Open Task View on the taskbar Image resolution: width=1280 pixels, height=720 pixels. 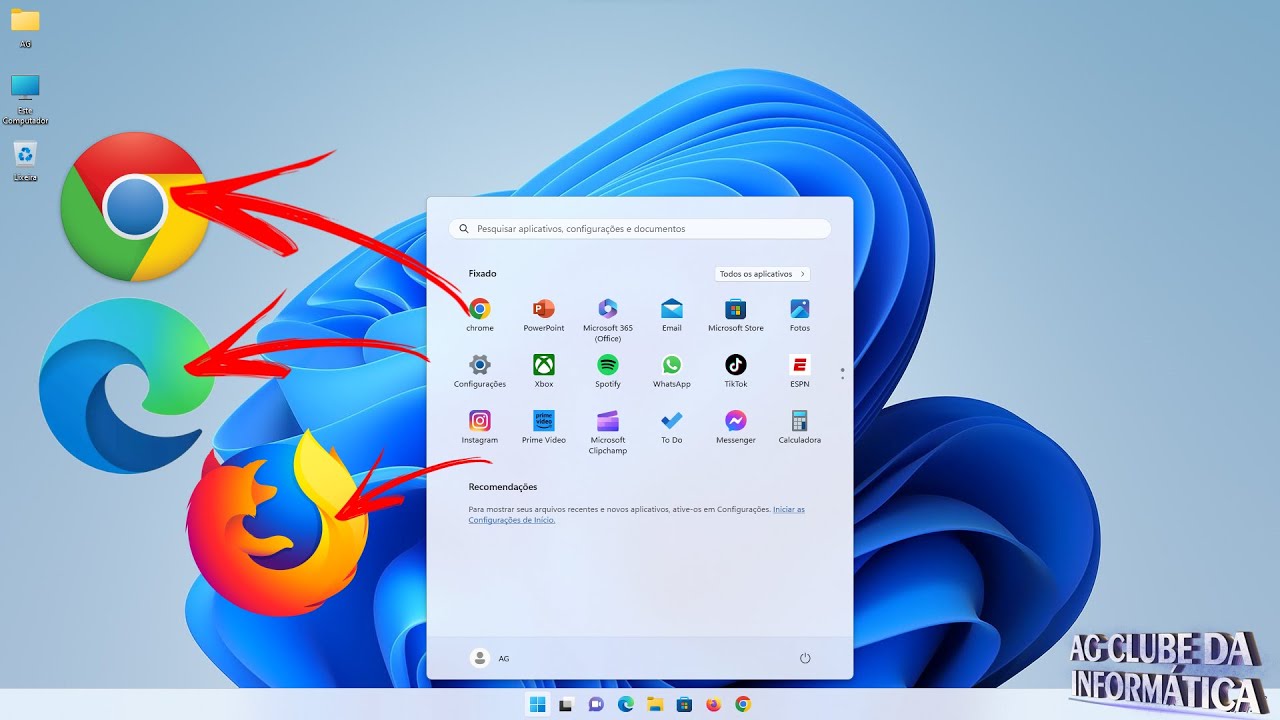pos(566,704)
